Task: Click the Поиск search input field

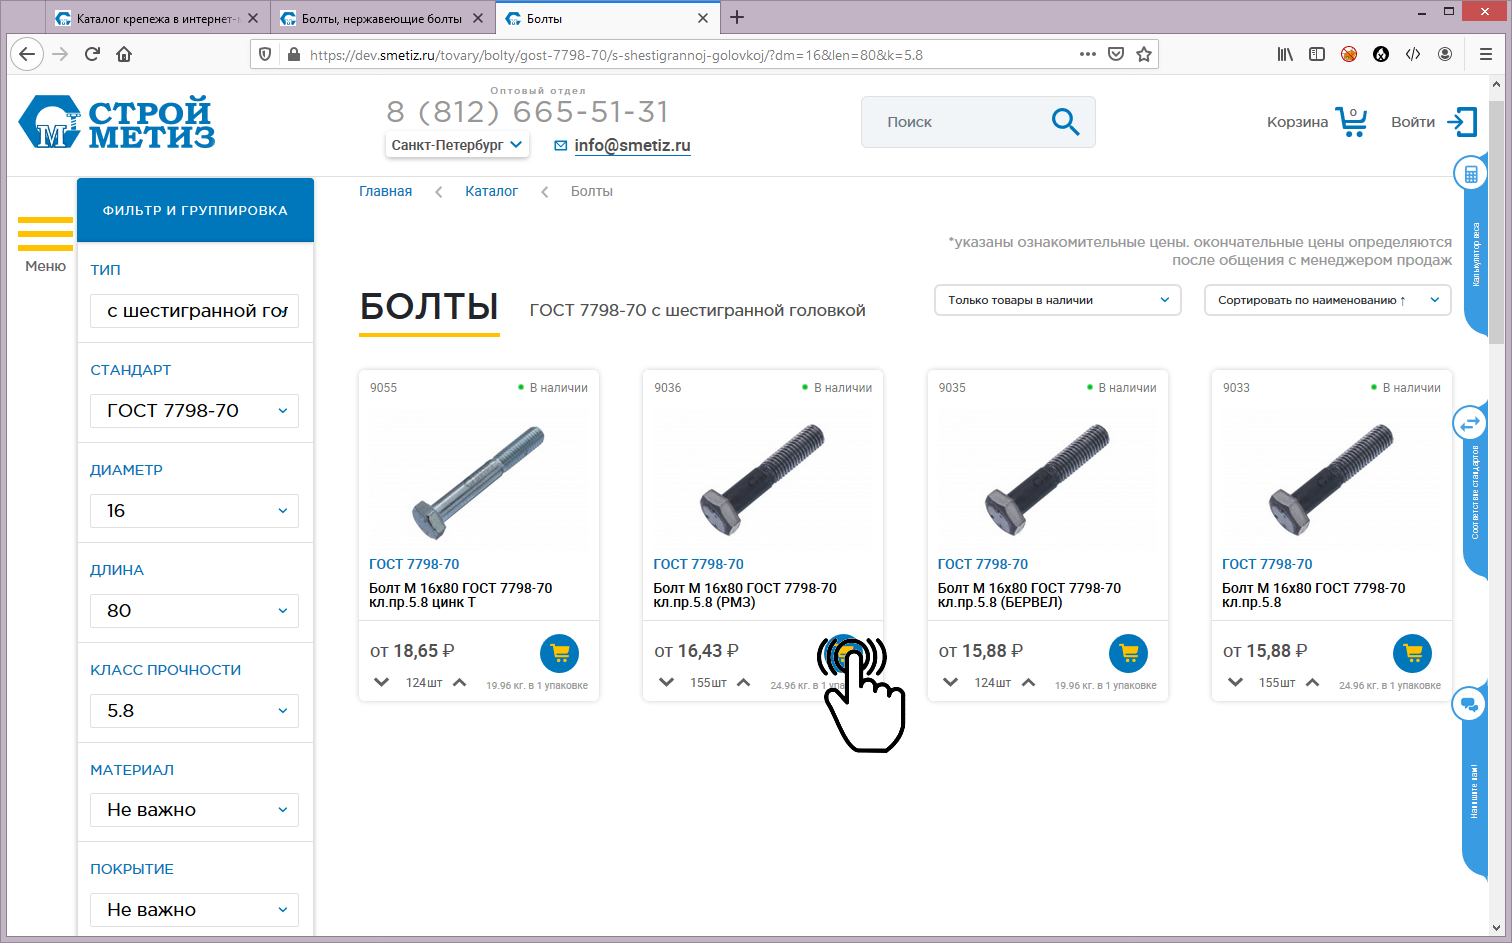Action: (950, 122)
